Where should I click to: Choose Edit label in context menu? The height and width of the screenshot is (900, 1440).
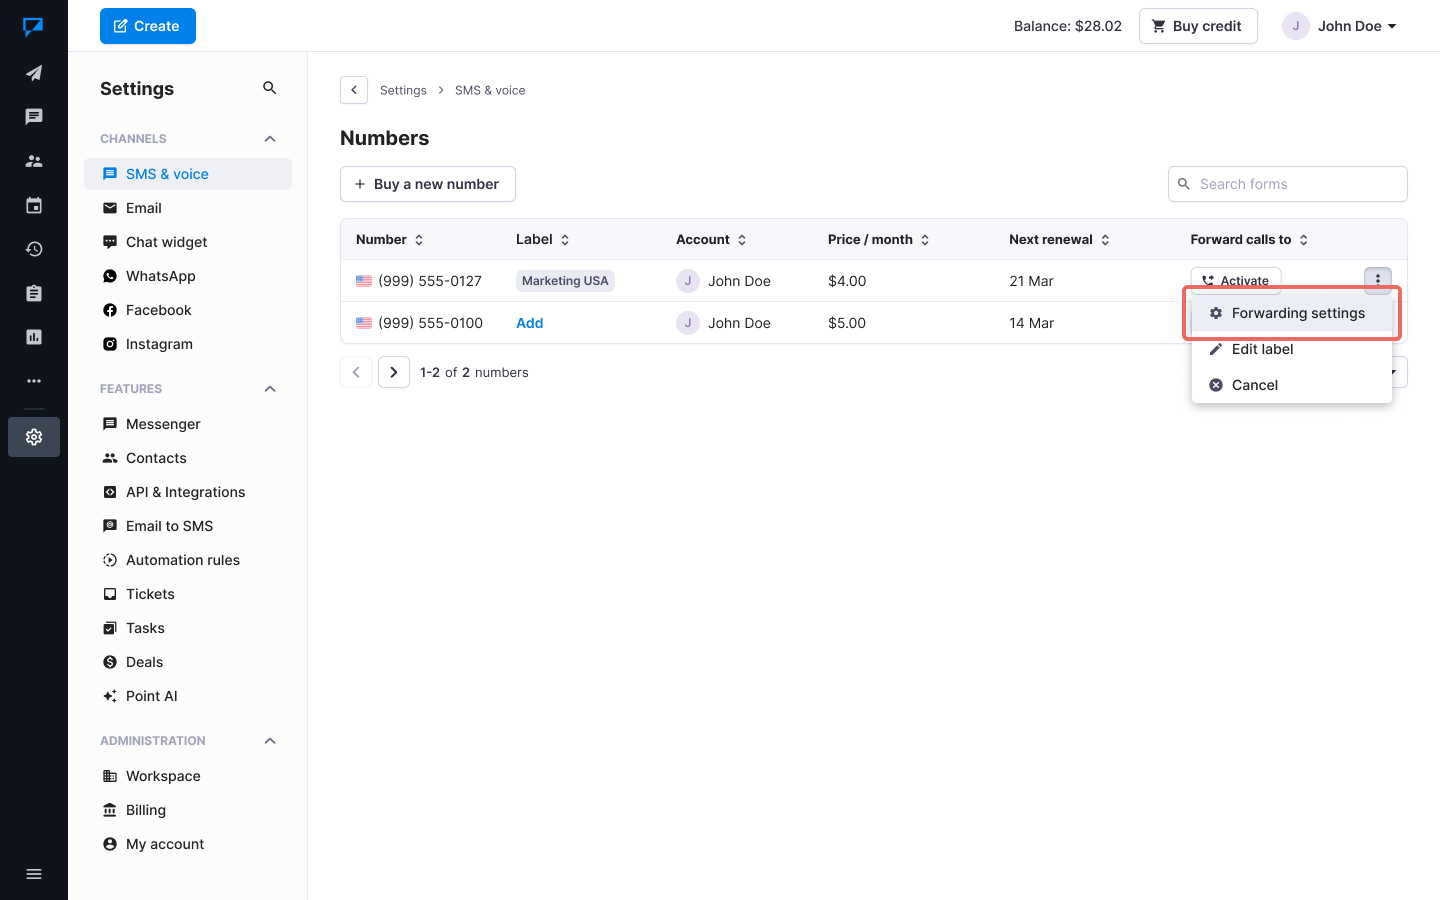pyautogui.click(x=1262, y=349)
